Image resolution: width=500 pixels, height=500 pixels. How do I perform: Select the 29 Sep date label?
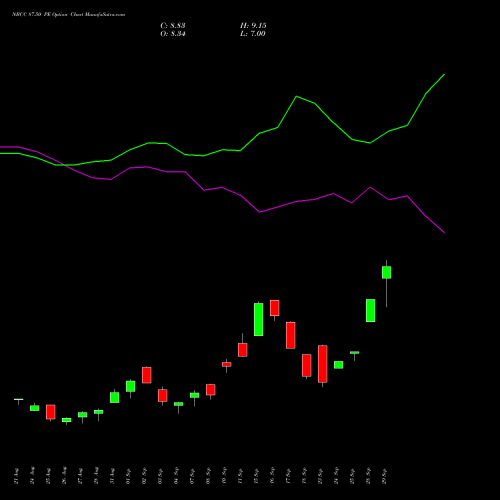coord(384,476)
